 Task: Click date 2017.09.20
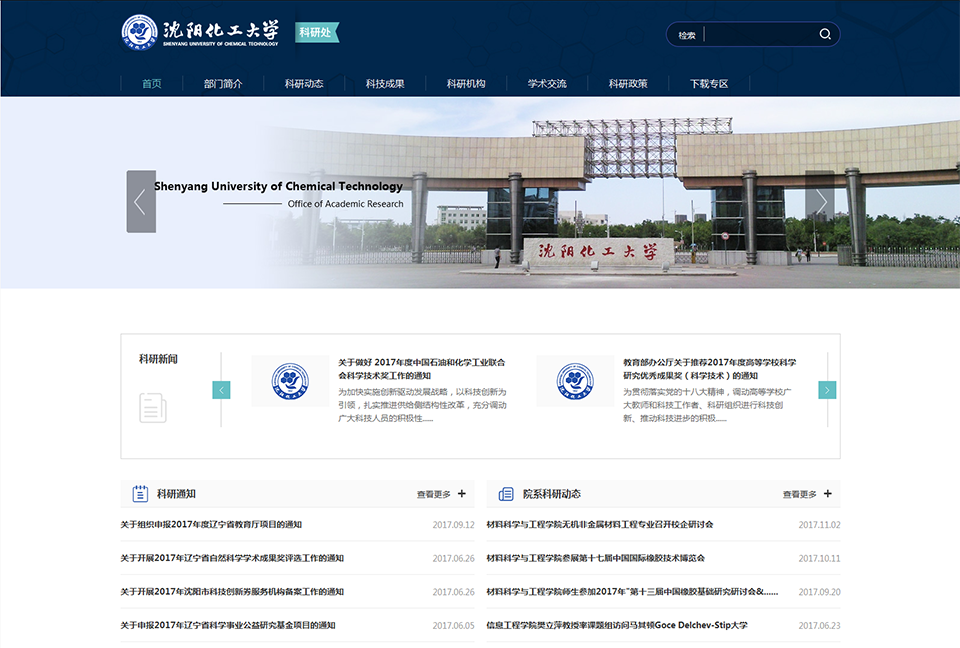click(820, 592)
